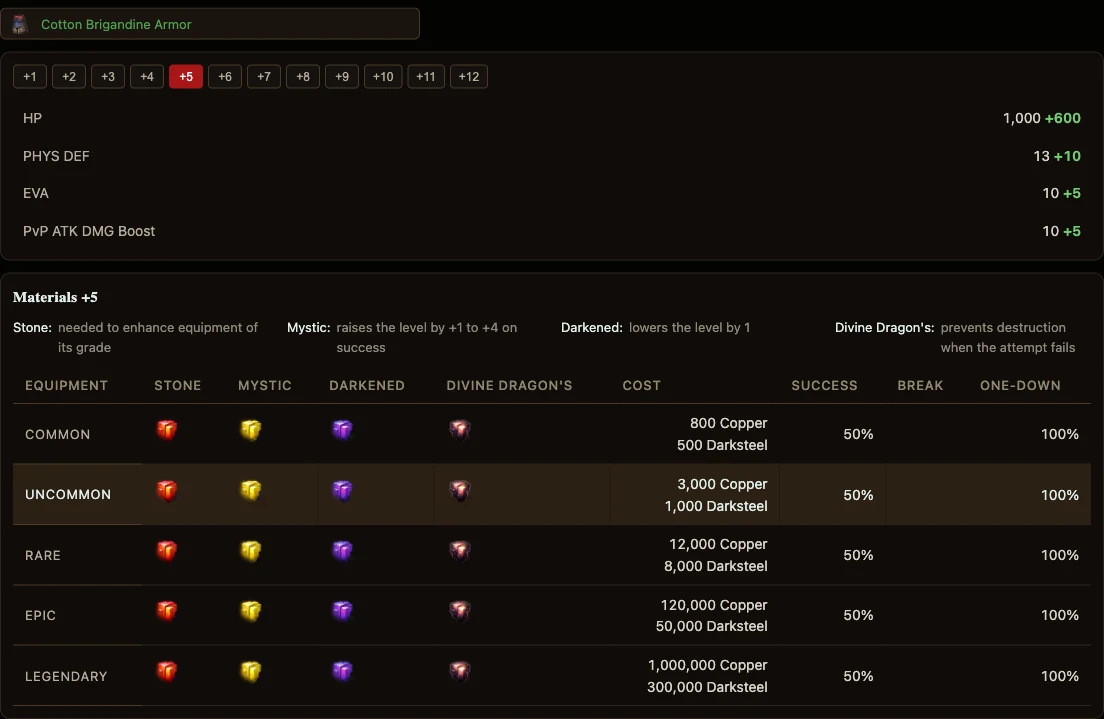Select the +12 enhancement level

pos(469,77)
